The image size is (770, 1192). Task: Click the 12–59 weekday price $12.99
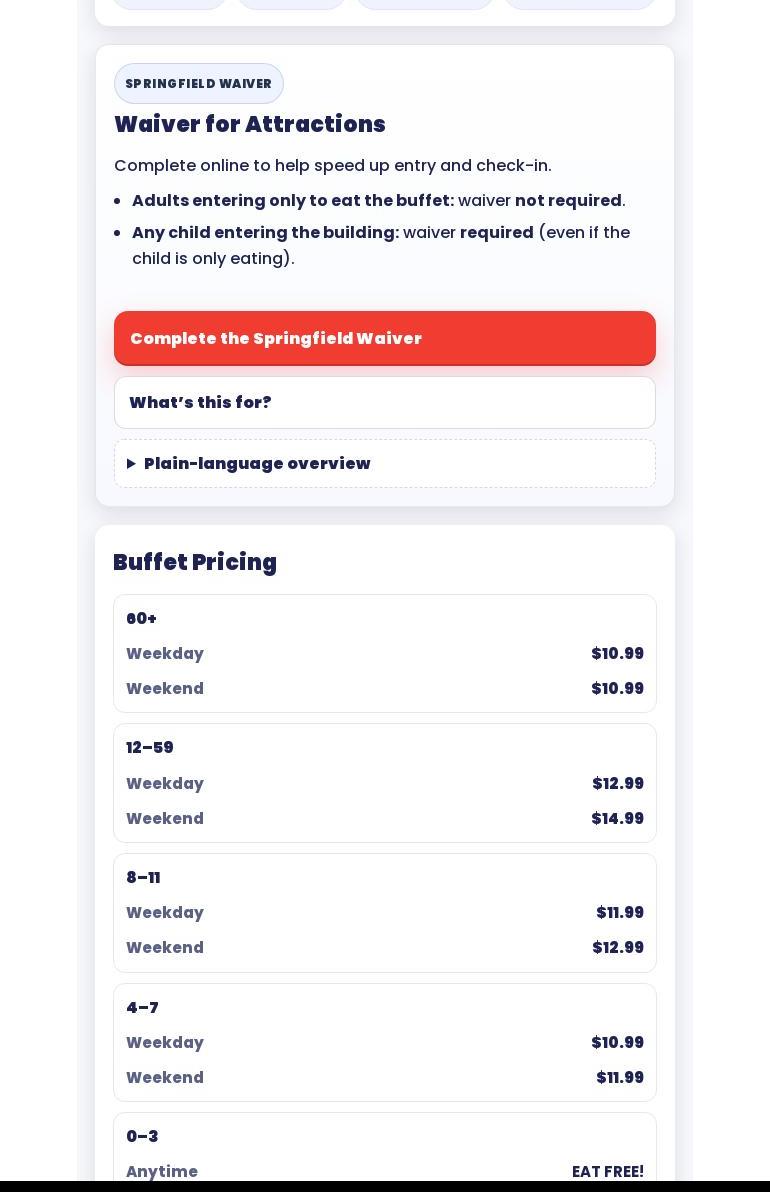point(617,783)
